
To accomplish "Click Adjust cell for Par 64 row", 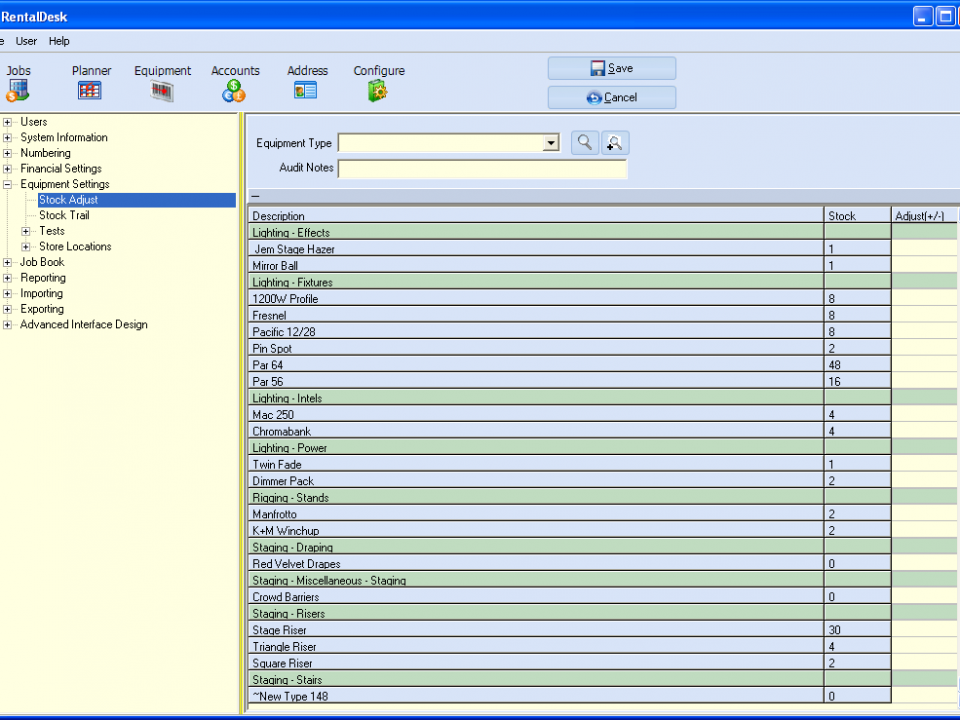I will pos(924,365).
